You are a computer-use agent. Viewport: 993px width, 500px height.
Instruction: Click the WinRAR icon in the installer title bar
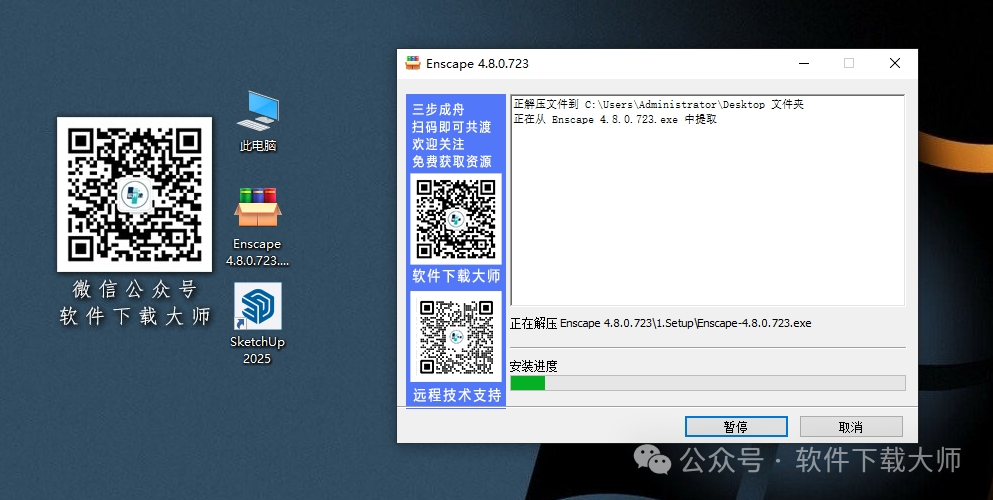pos(413,63)
